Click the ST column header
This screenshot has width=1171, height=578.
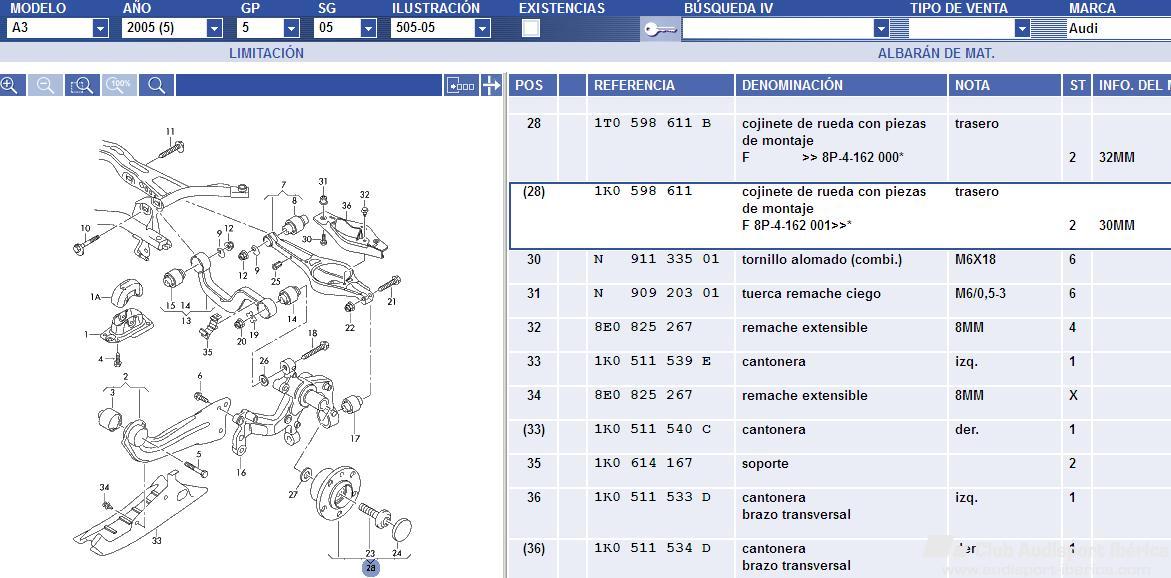(1076, 85)
